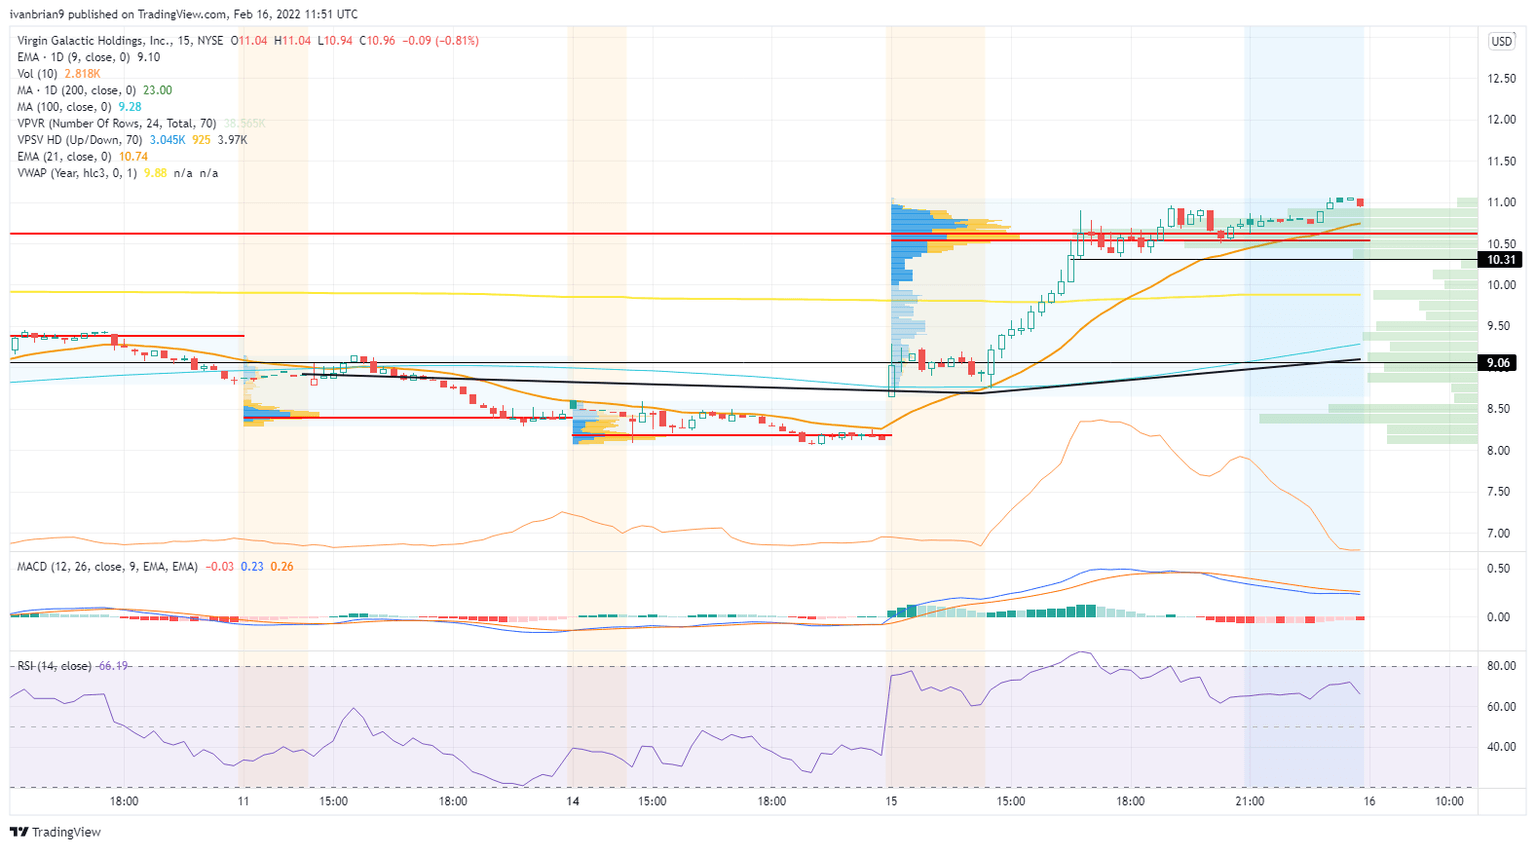Click the 9.06 black price label
Screen dimensions: 1536x849
click(1498, 363)
